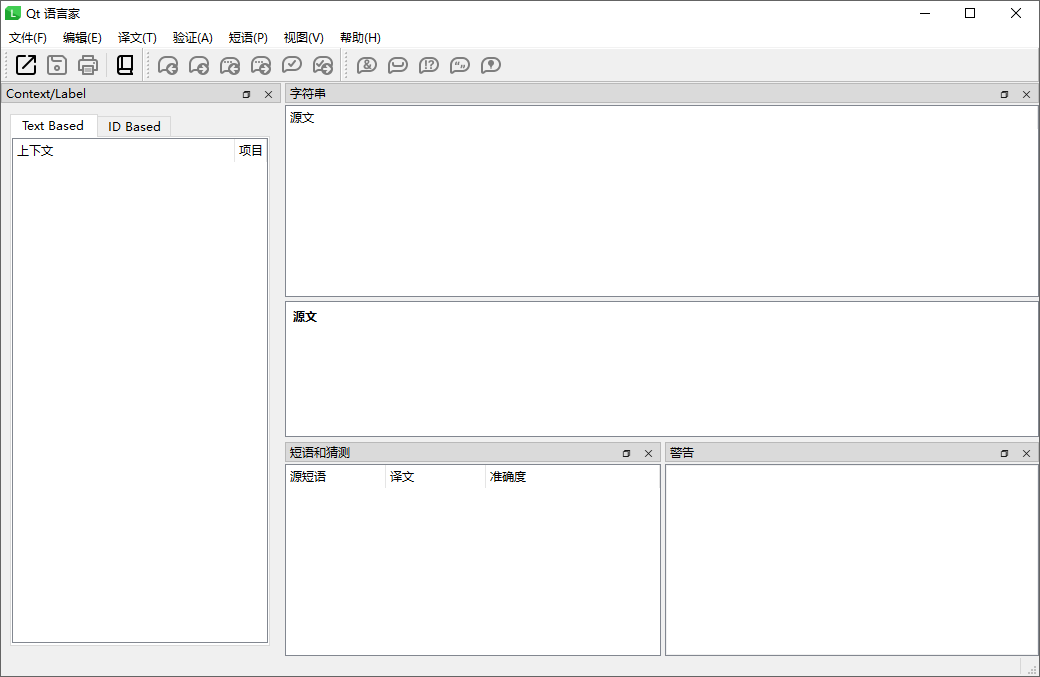Switch to the Text Based tab
Viewport: 1040px width, 677px height.
click(x=53, y=126)
